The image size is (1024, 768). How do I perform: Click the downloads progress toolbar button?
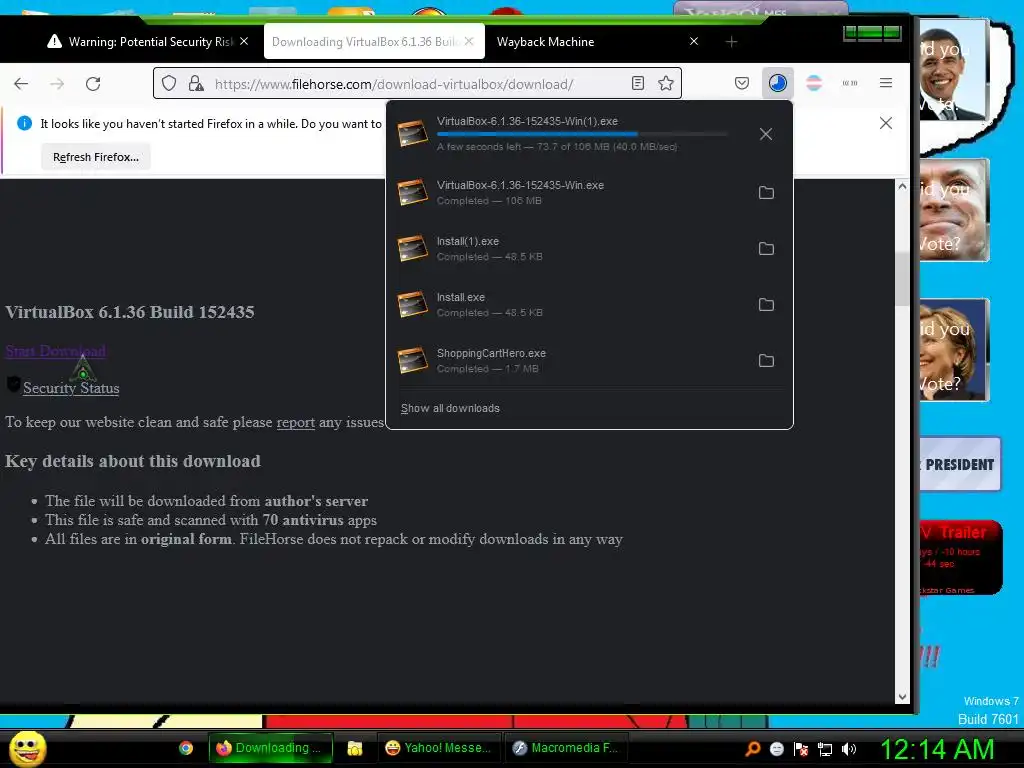777,83
